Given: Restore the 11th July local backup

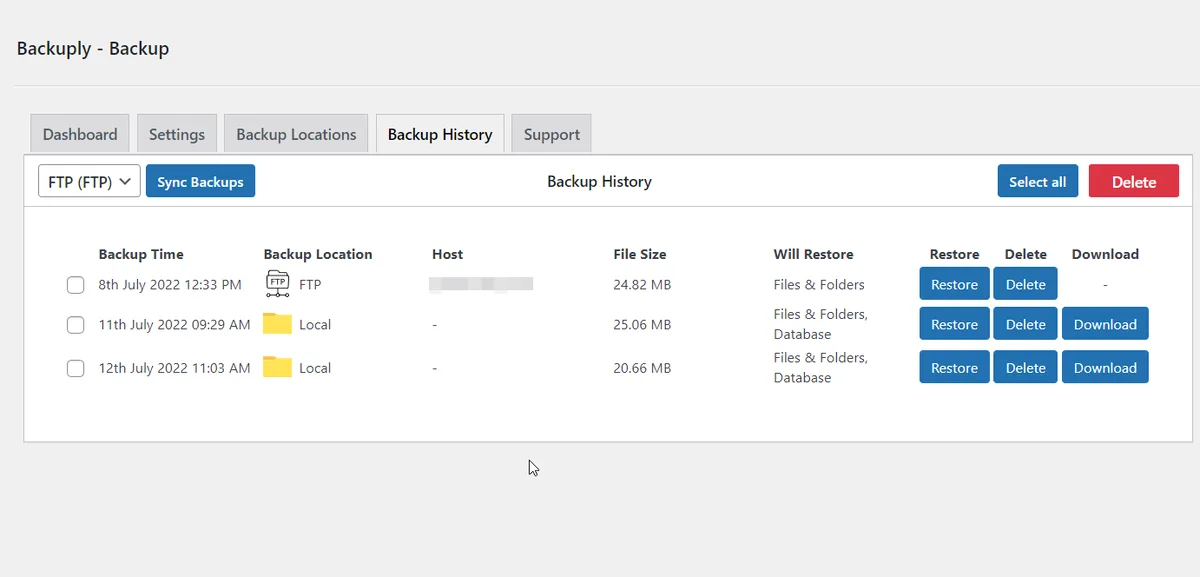Looking at the screenshot, I should pyautogui.click(x=954, y=324).
